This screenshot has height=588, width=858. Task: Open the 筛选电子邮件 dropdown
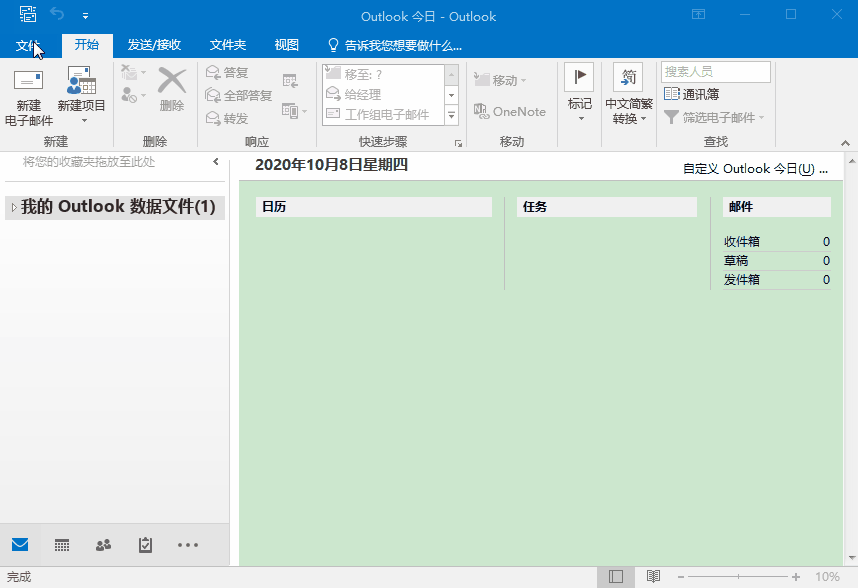(714, 117)
